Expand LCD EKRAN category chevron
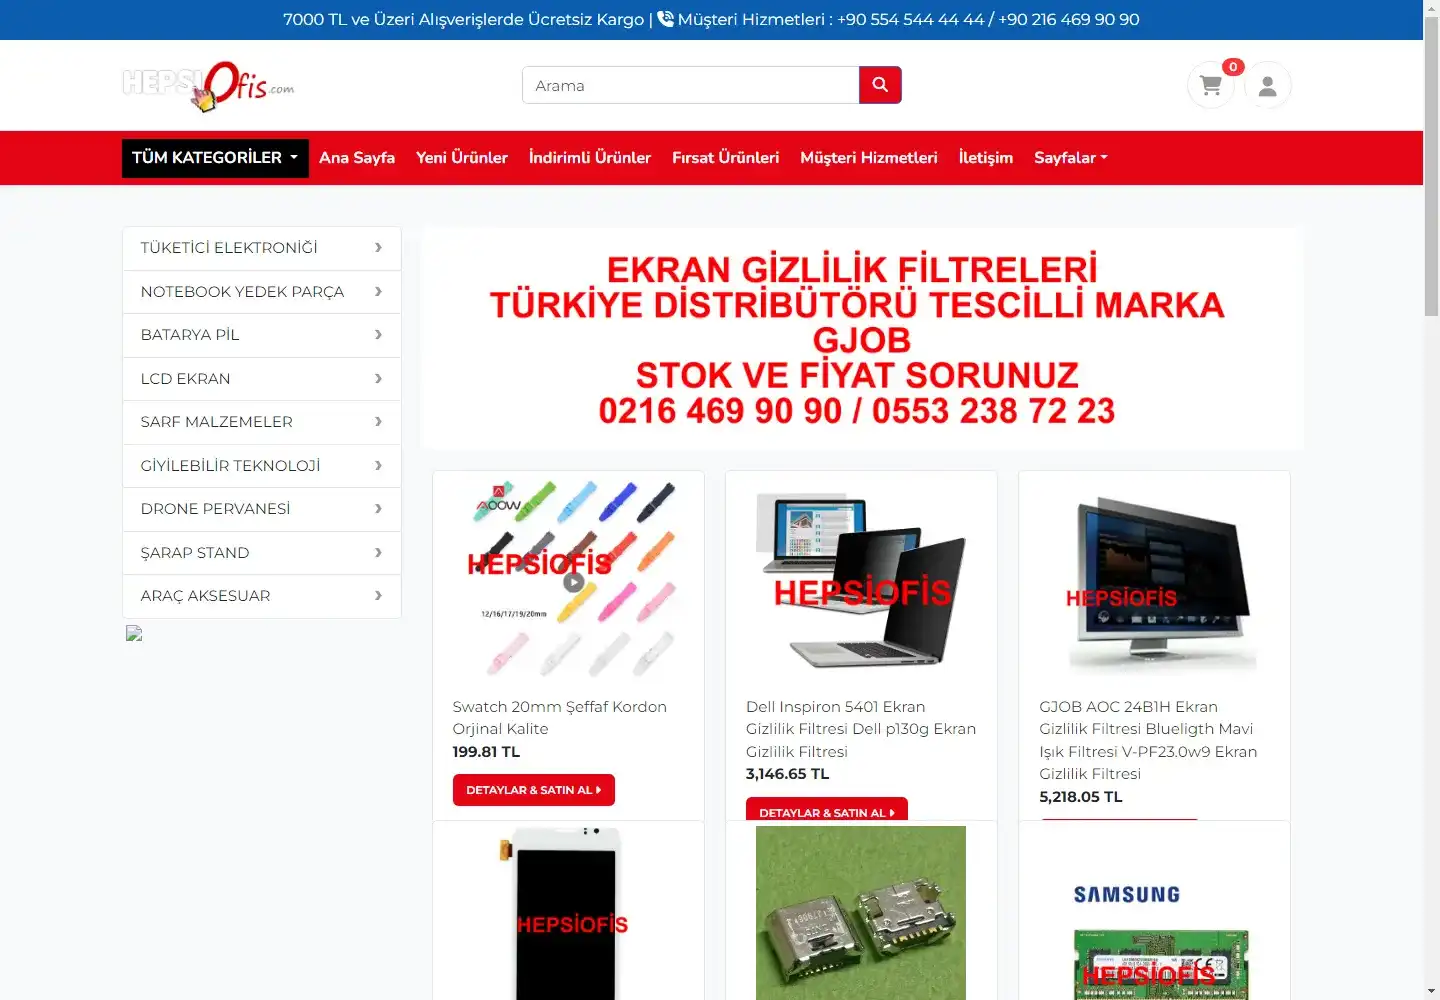Image resolution: width=1440 pixels, height=1000 pixels. (378, 379)
